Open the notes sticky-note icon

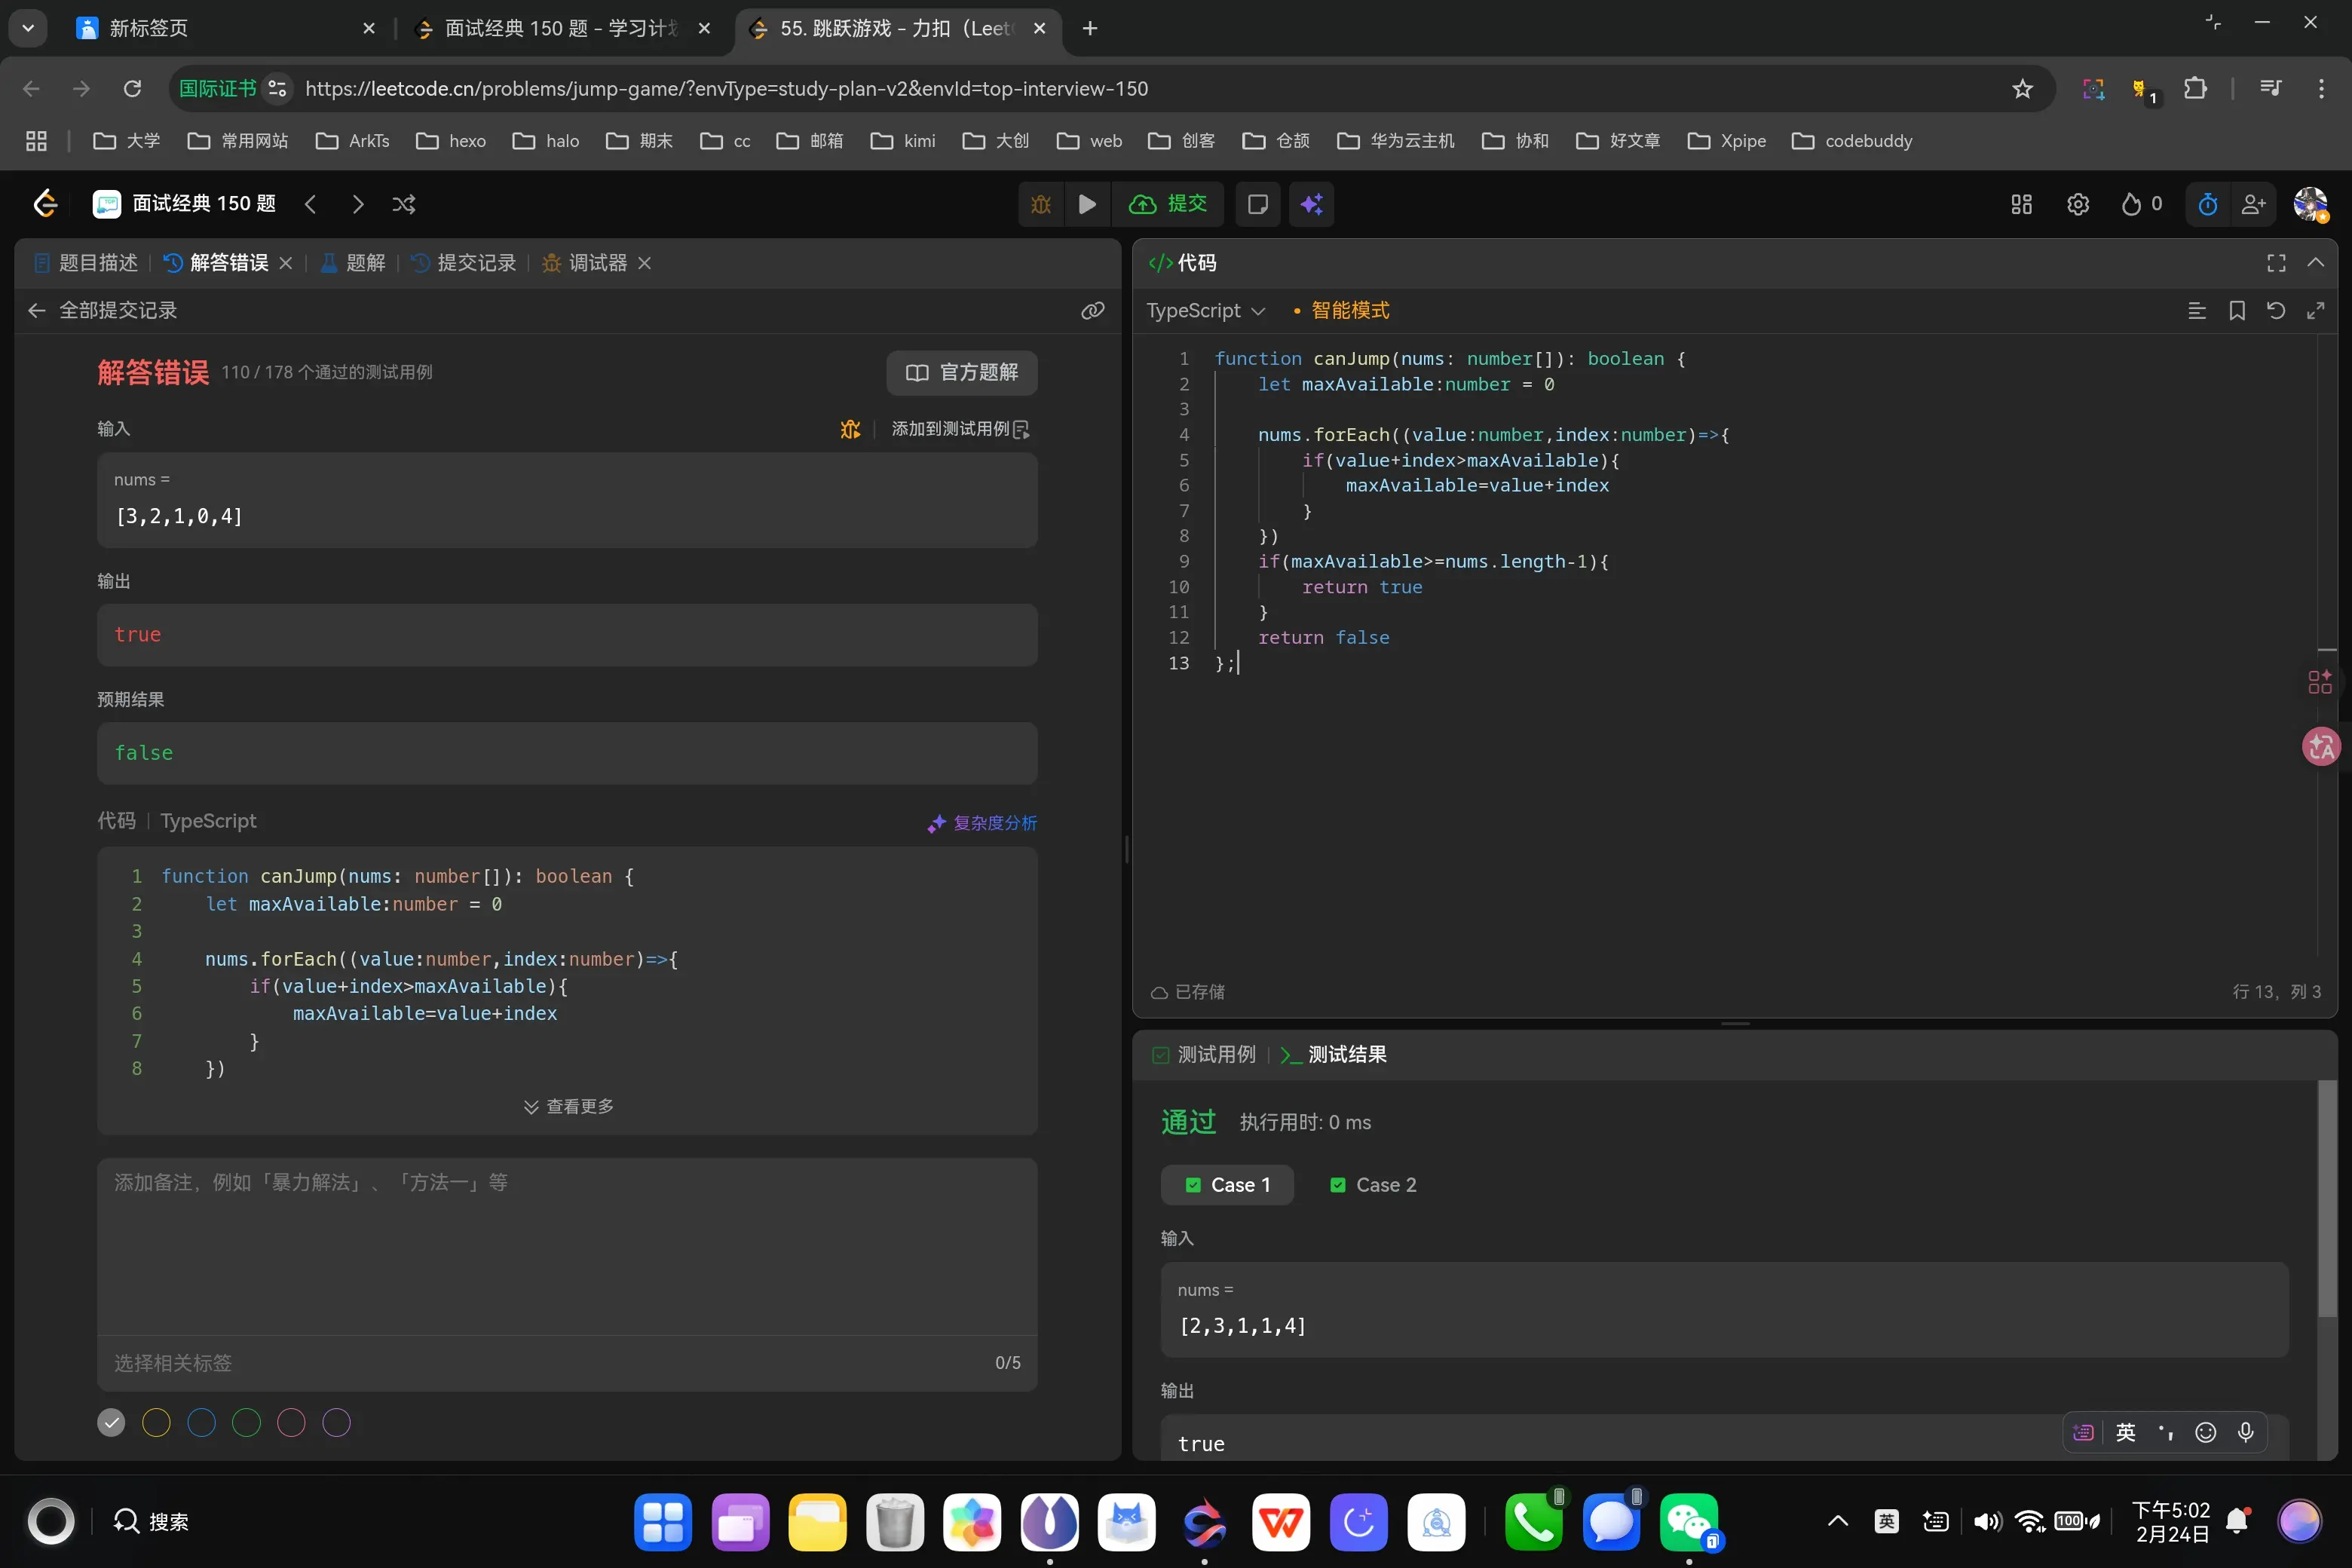[x=1257, y=204]
